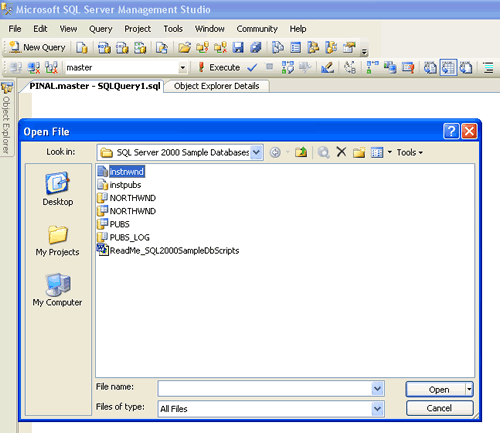Image resolution: width=500 pixels, height=433 pixels.
Task: Click Specify Values for Template Parameters icon
Action: [x=350, y=68]
